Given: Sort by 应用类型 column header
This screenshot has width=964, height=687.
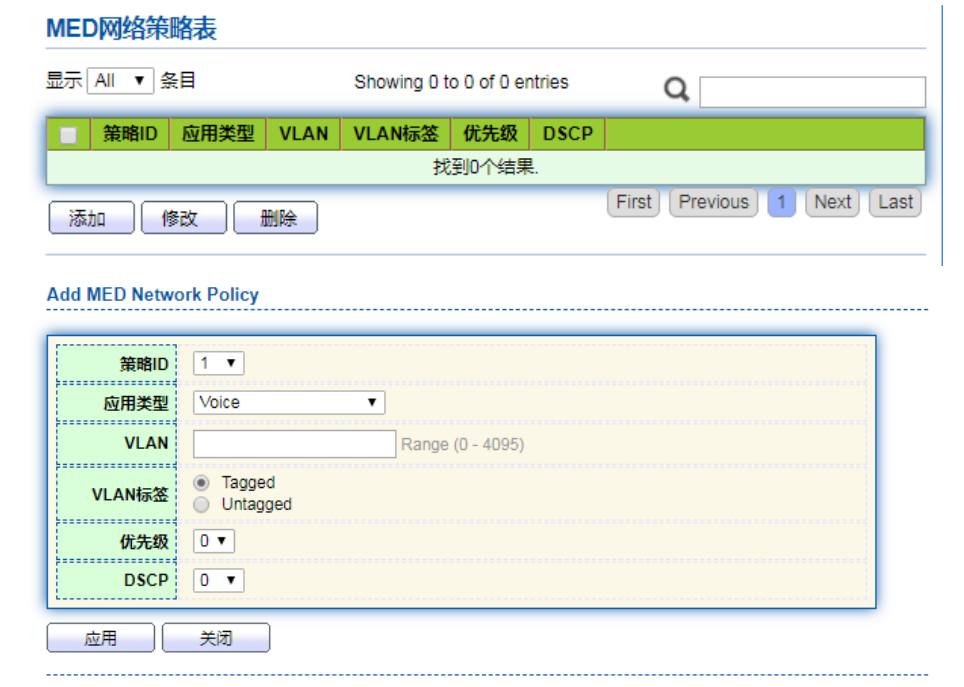Looking at the screenshot, I should pos(218,134).
